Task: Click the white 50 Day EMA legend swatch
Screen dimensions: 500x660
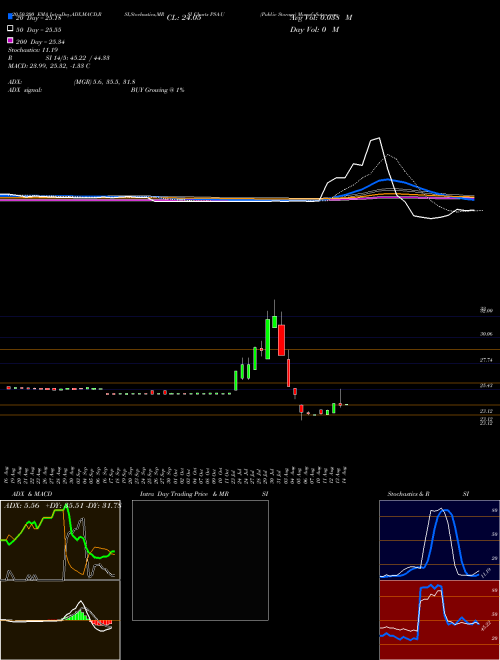Action: pyautogui.click(x=10, y=29)
